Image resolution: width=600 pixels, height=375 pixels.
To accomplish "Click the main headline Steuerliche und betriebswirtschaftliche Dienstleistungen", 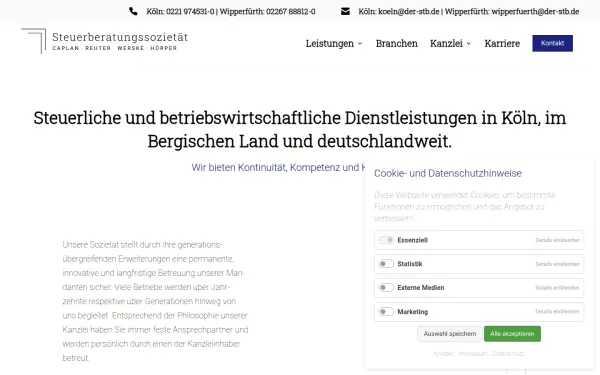I will pos(300,129).
